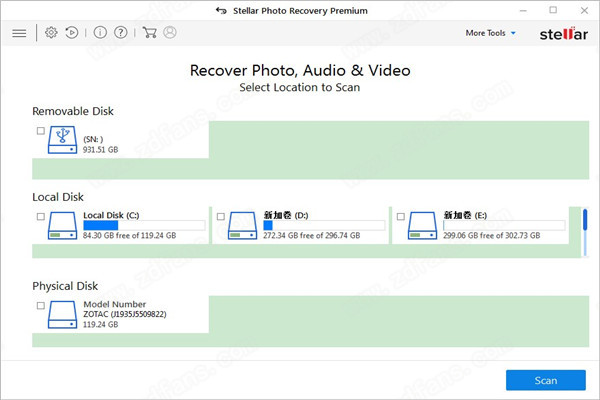The image size is (600, 400).
Task: Expand the More Tools dropdown
Action: pos(491,33)
